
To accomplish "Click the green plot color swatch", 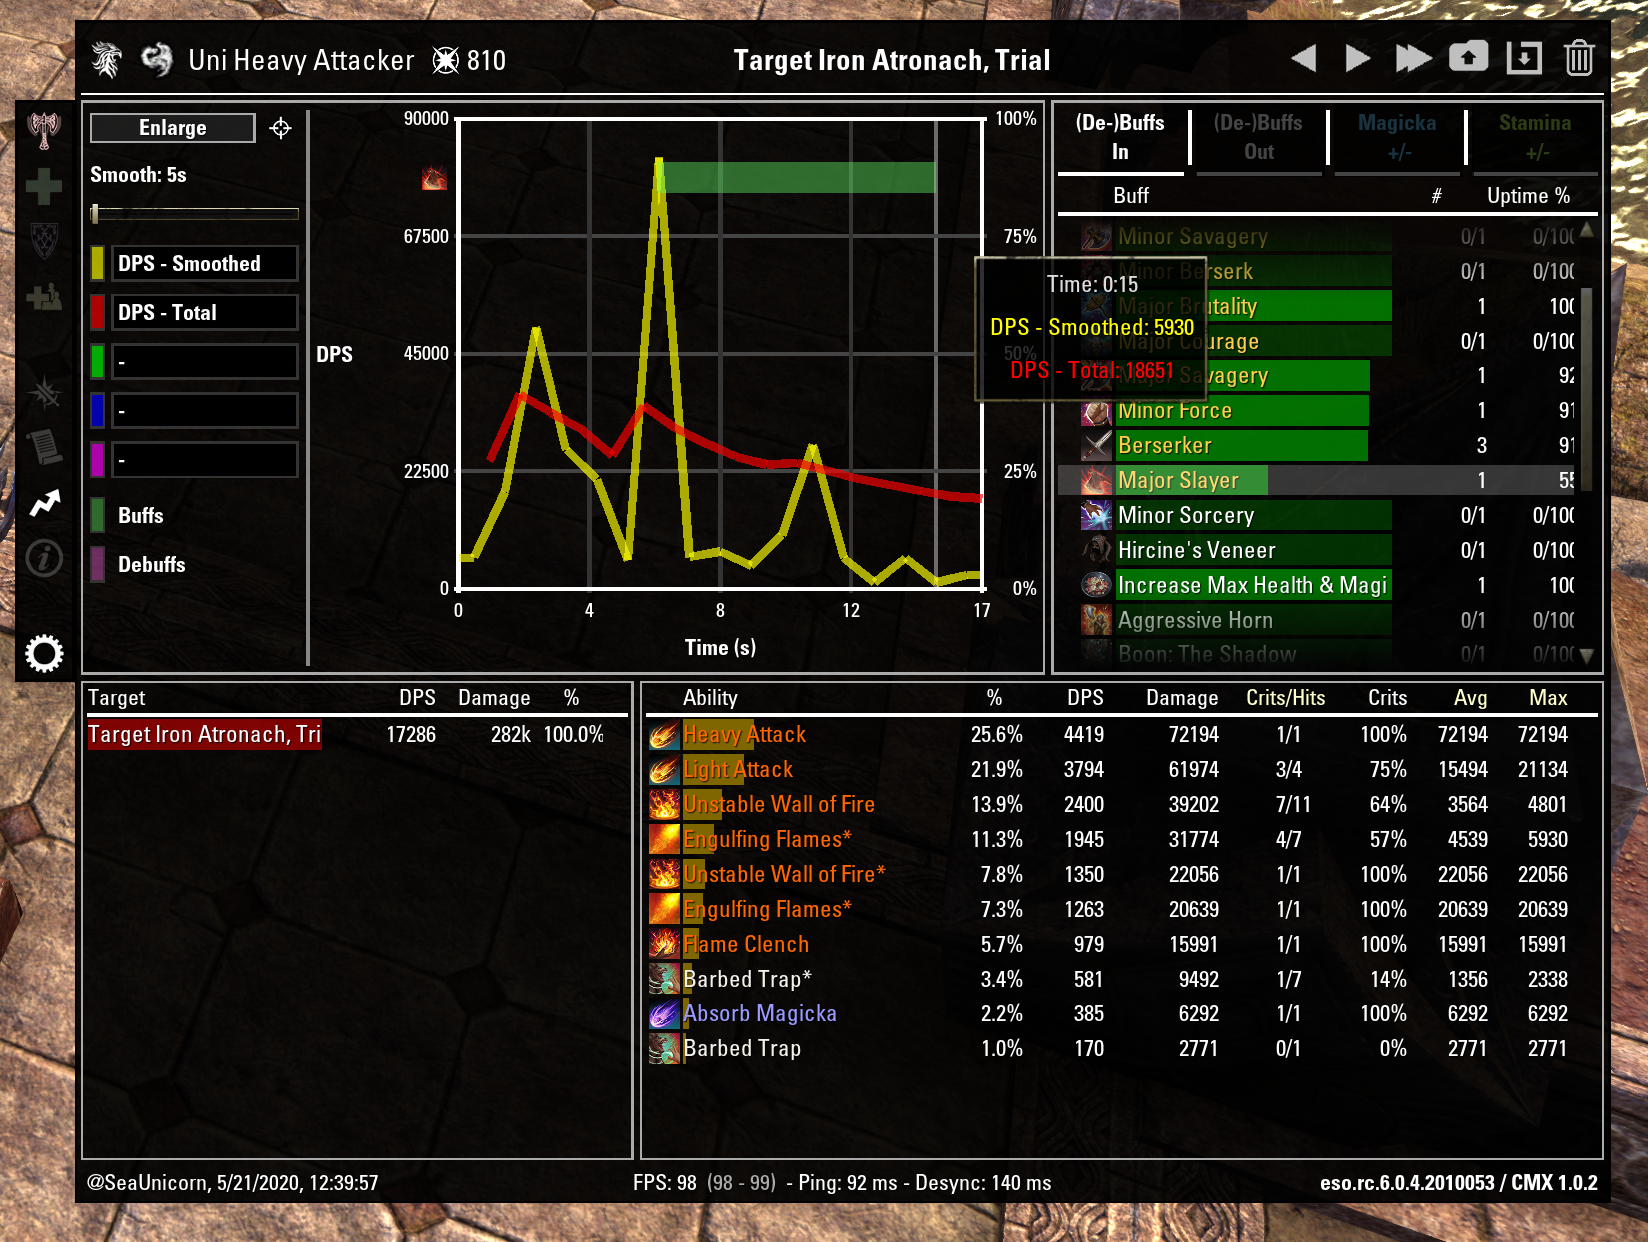I will (98, 361).
